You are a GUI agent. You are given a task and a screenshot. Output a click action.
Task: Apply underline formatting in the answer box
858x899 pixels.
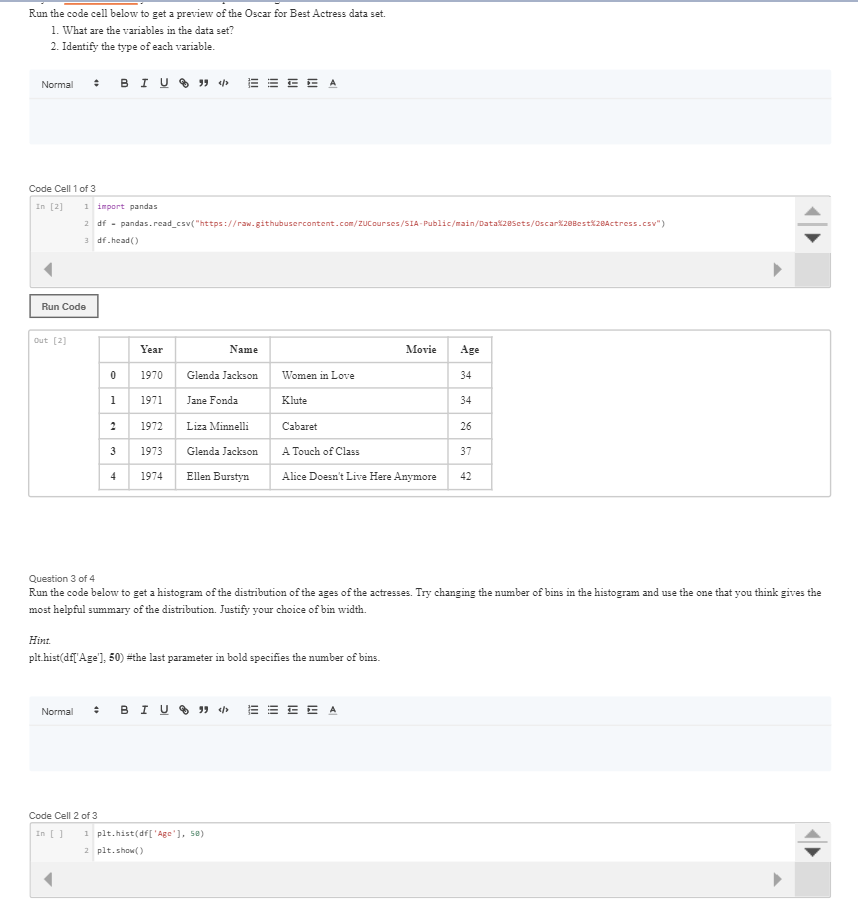pyautogui.click(x=164, y=84)
